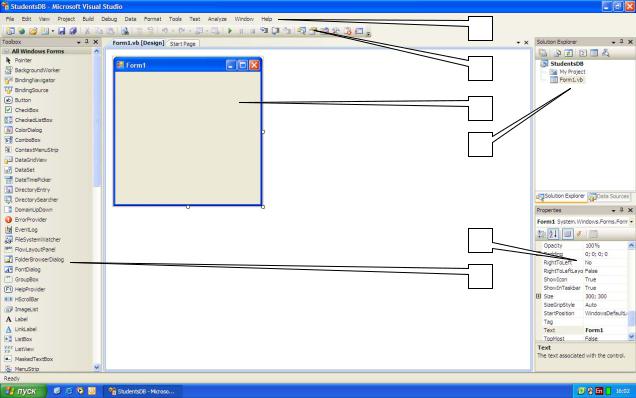Image resolution: width=636 pixels, height=398 pixels.
Task: Switch to Data Sources tab
Action: pos(609,197)
